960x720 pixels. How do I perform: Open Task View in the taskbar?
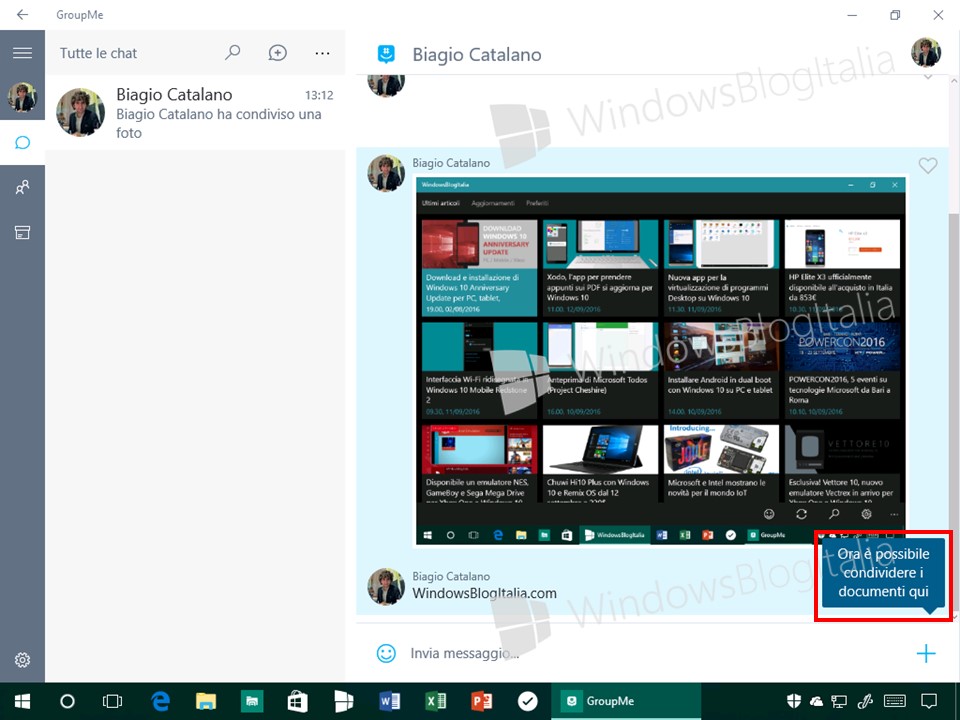tap(113, 701)
